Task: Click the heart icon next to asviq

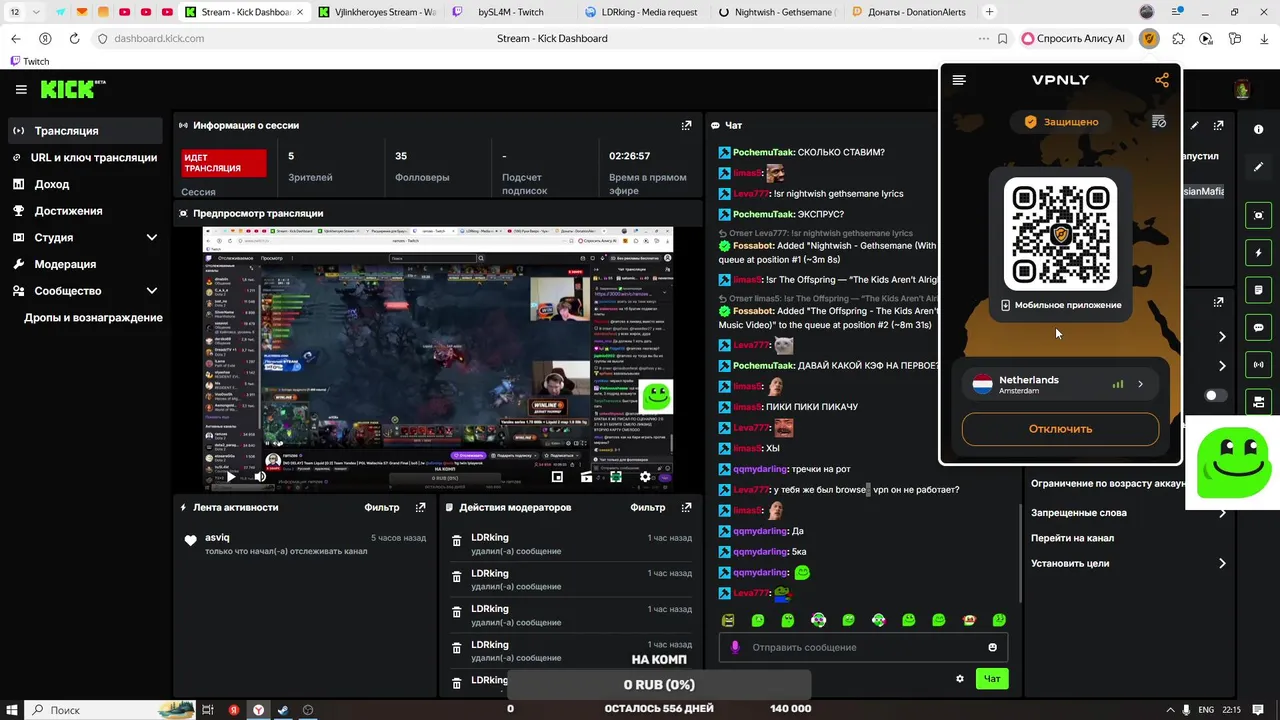Action: (190, 541)
